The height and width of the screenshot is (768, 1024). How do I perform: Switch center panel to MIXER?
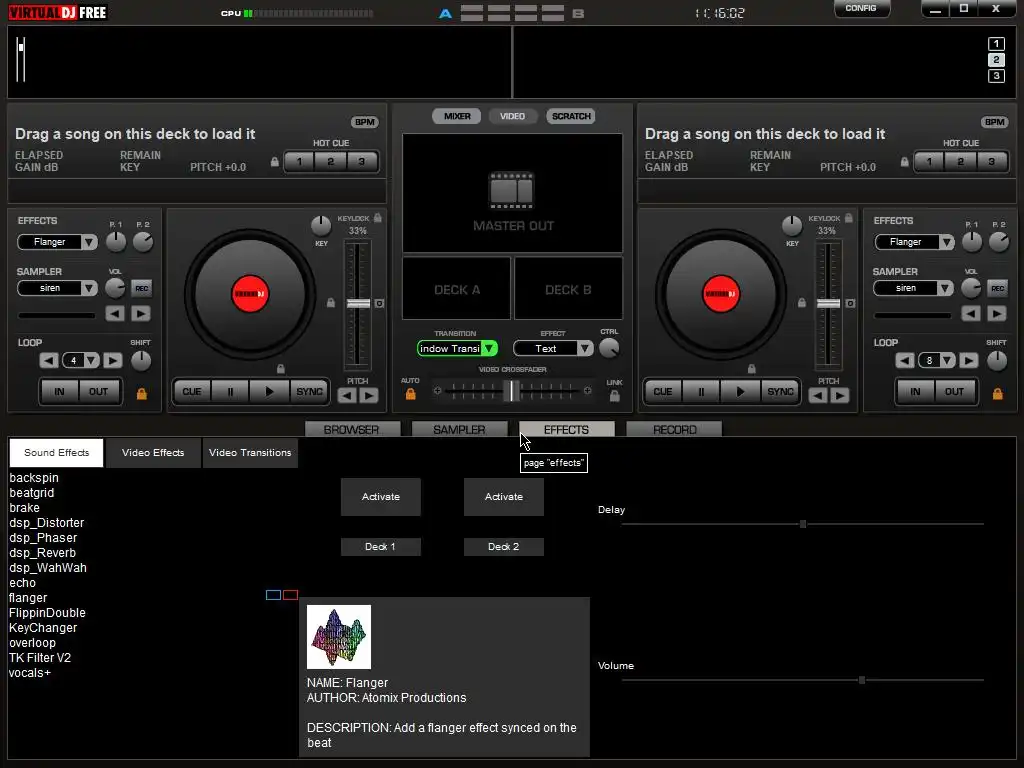pos(457,116)
